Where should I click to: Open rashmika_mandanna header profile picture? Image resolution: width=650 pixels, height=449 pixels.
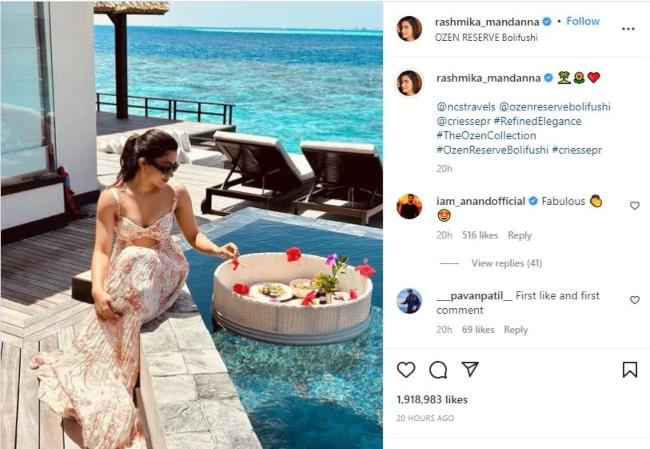(x=409, y=29)
